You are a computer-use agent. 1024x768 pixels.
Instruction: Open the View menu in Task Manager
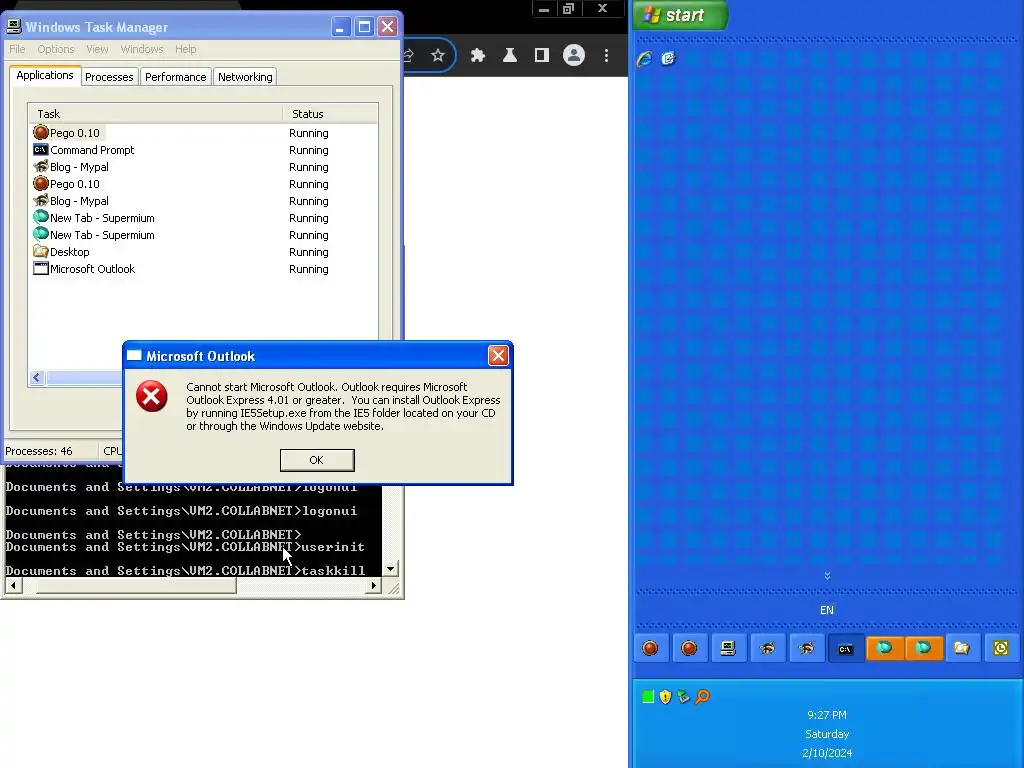tap(97, 49)
